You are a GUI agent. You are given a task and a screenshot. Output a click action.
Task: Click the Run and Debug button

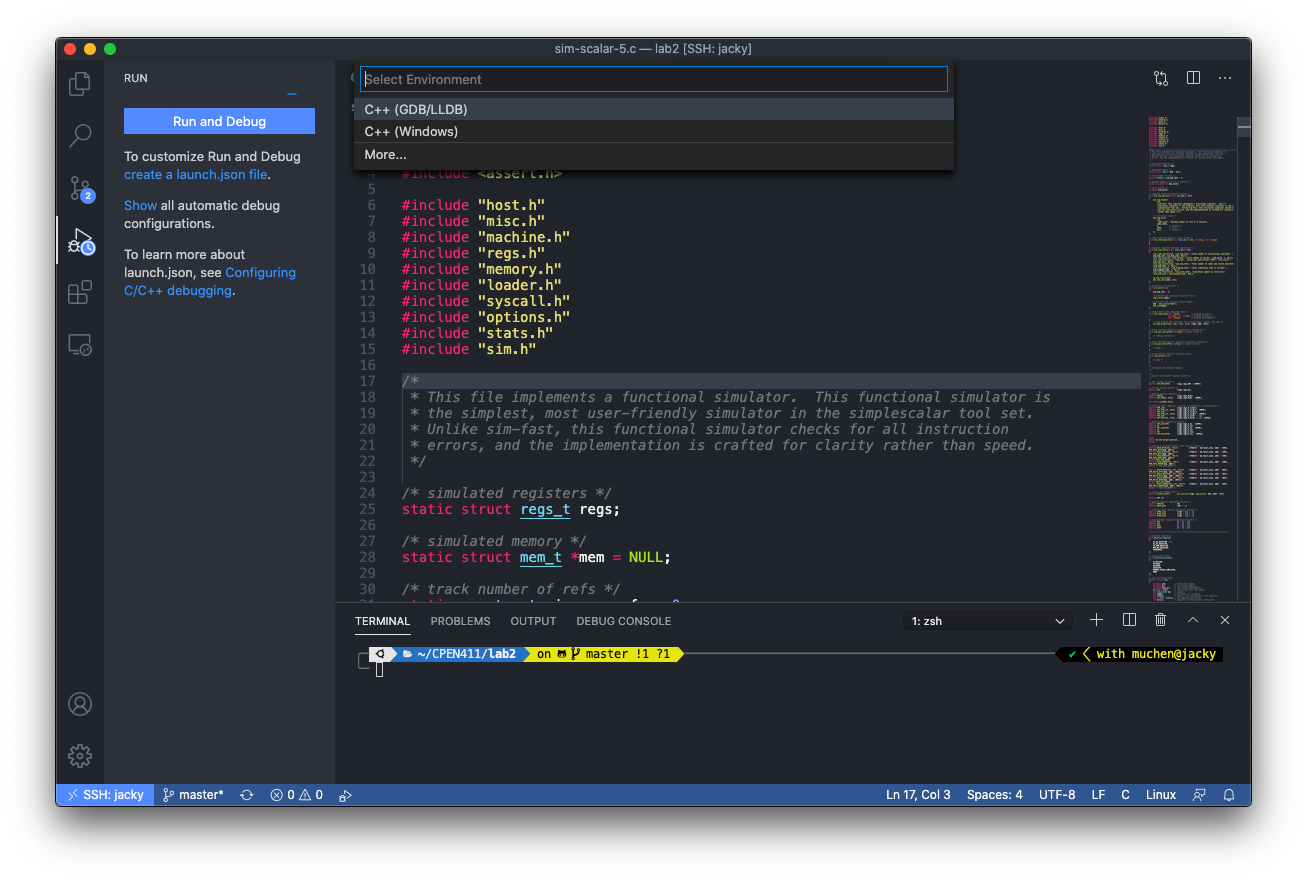(219, 121)
